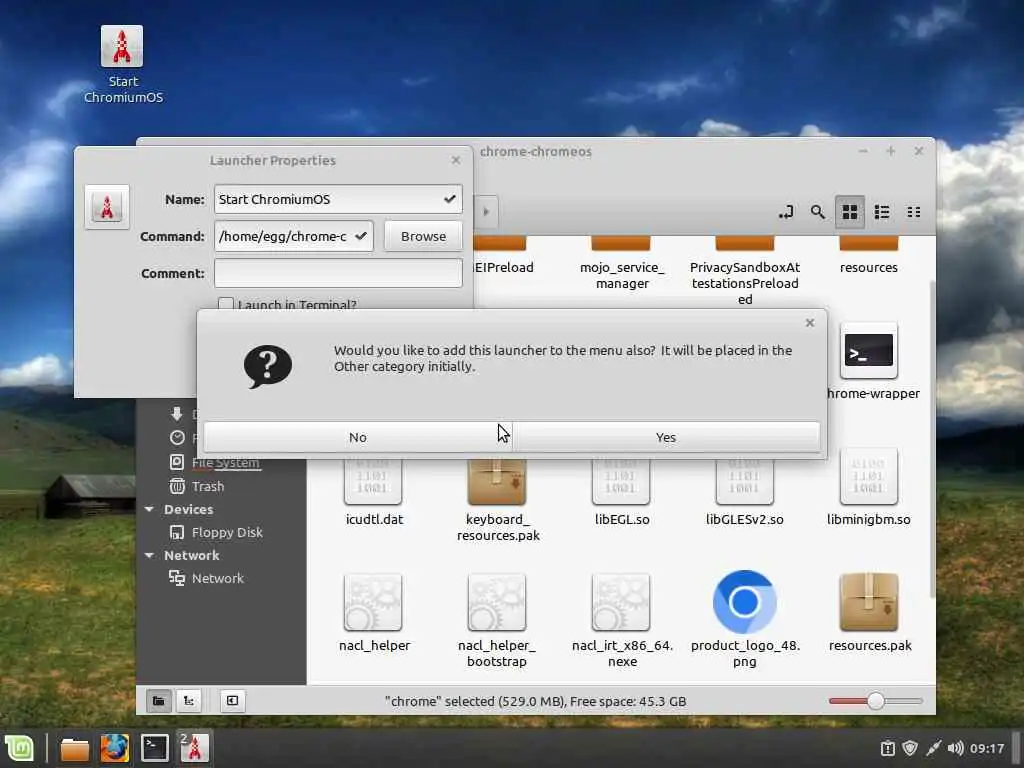Select the nacl_helper_bootstrap executable

point(497,620)
